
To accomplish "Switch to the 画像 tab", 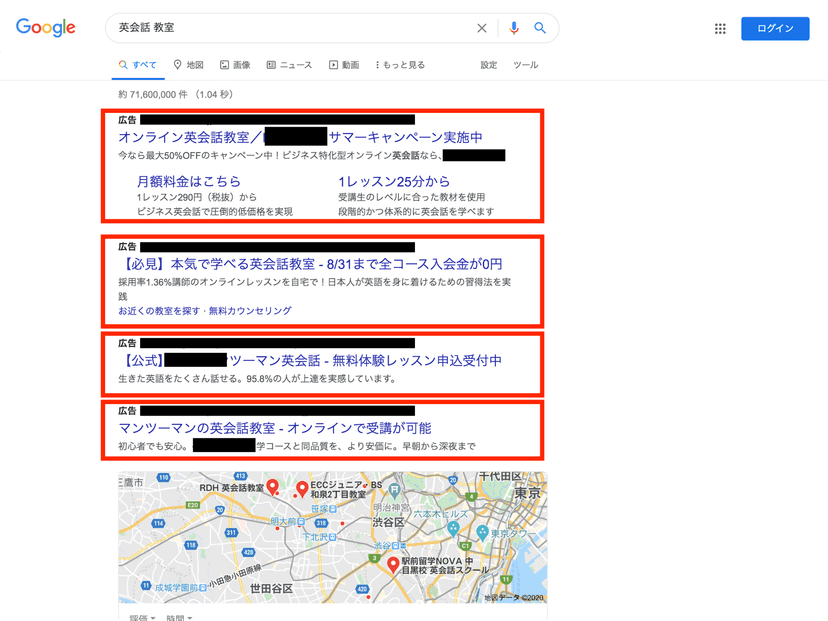I will (x=235, y=65).
